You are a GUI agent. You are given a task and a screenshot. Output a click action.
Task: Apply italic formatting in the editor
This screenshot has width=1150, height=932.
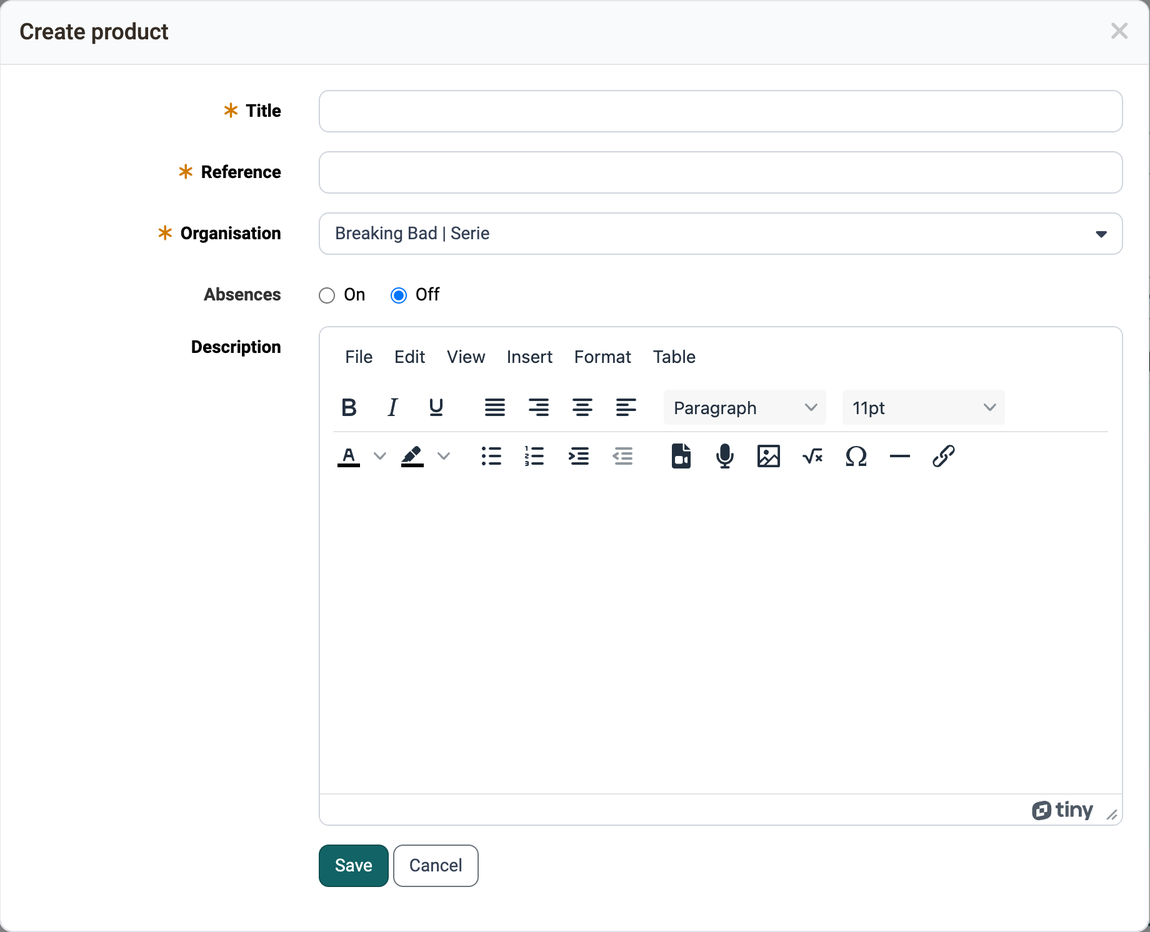click(392, 407)
